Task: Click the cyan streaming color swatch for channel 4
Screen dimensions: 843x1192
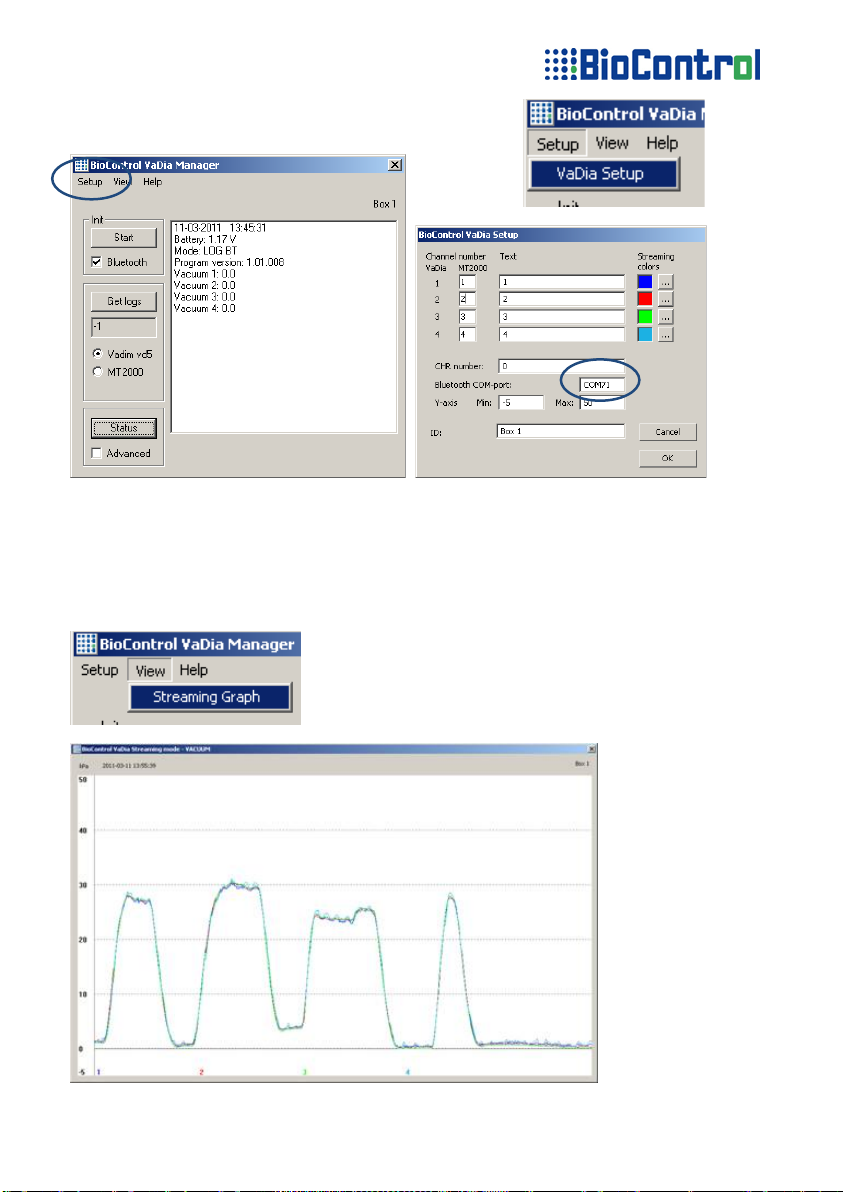Action: pyautogui.click(x=645, y=334)
